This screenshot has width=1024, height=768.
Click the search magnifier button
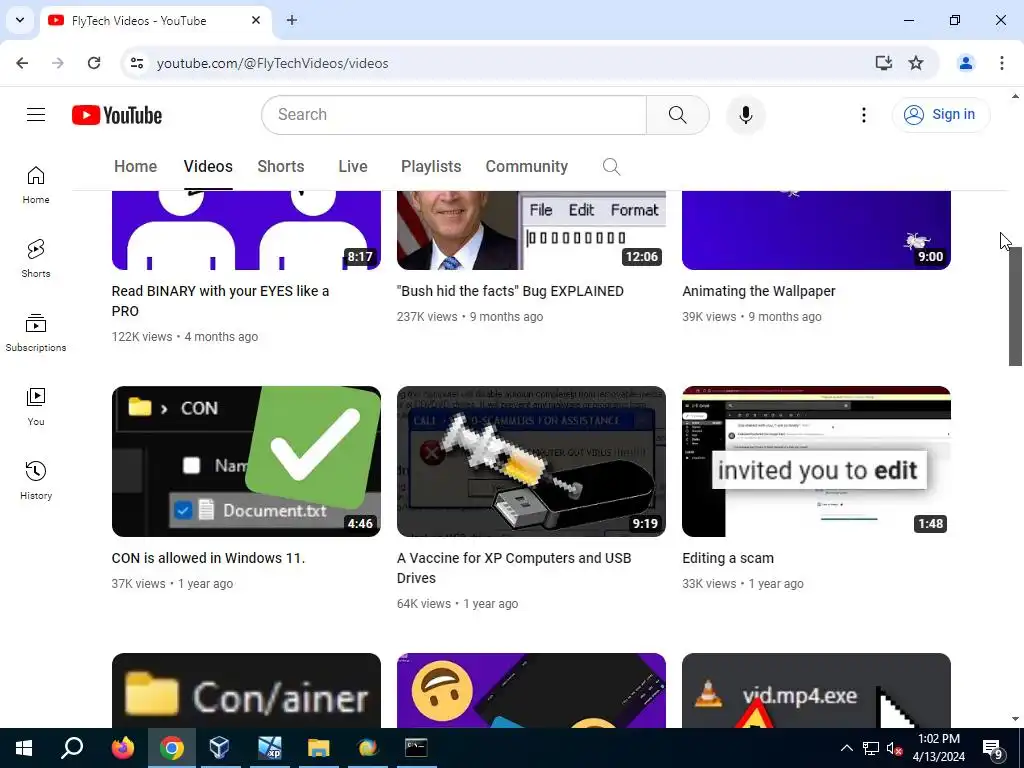[677, 115]
